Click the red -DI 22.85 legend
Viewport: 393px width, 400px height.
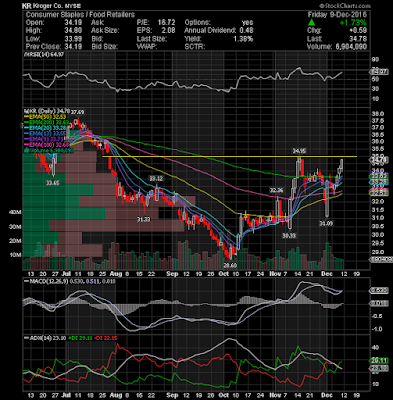click(x=105, y=337)
